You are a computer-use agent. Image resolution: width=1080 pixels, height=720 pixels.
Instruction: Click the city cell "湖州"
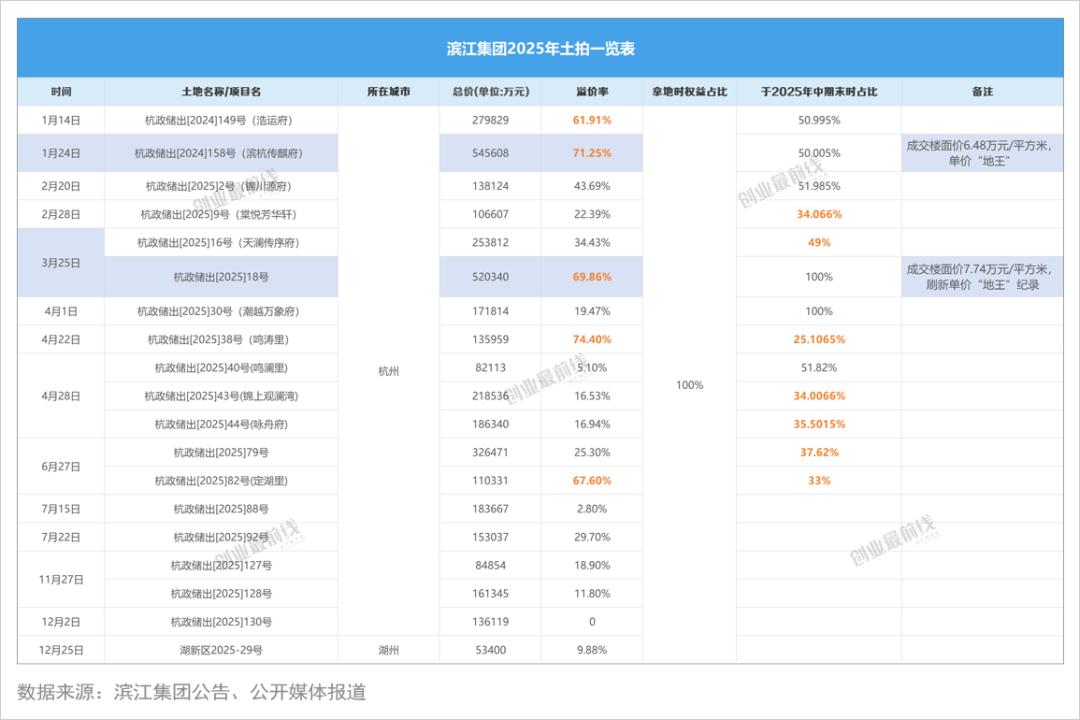pyautogui.click(x=388, y=650)
